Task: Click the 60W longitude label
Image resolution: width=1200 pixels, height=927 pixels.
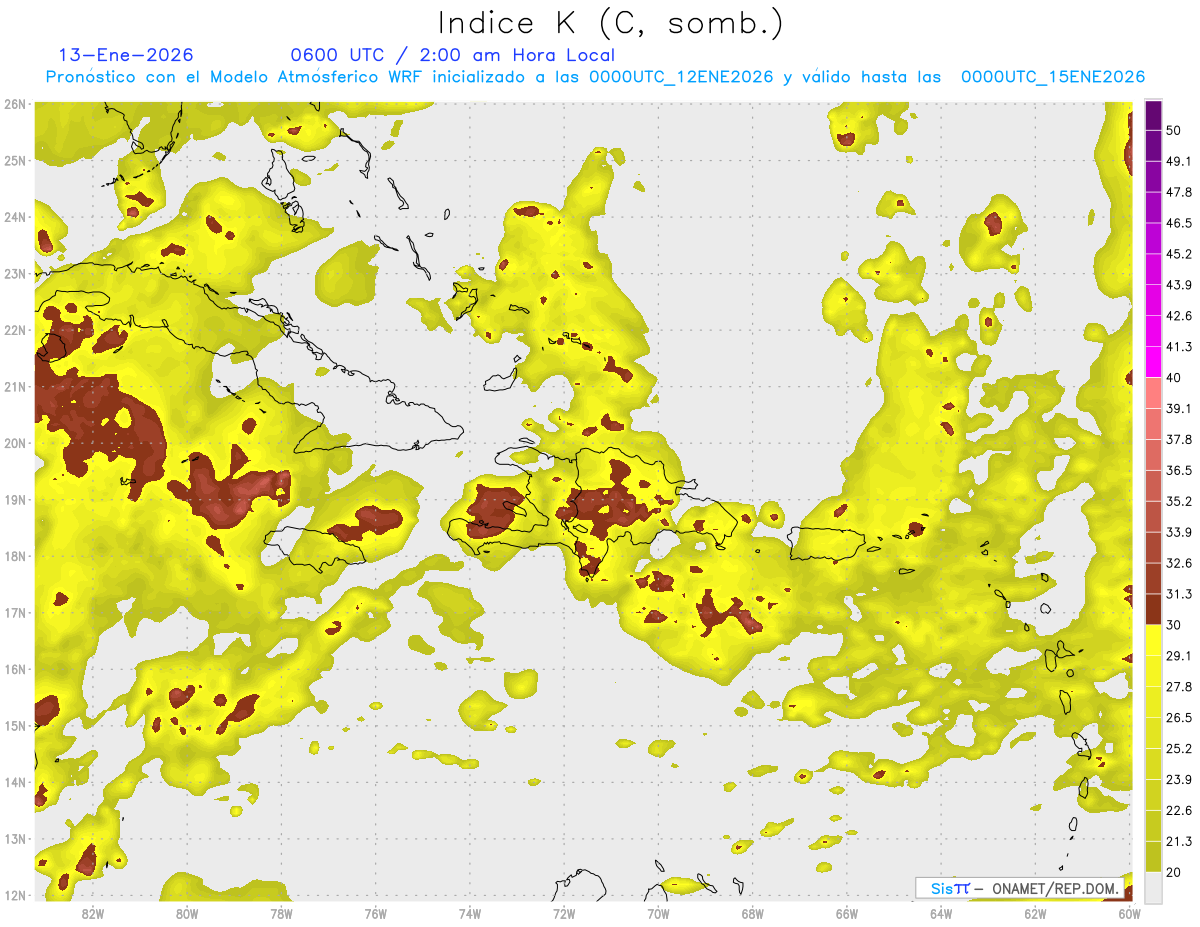Action: point(1130,913)
